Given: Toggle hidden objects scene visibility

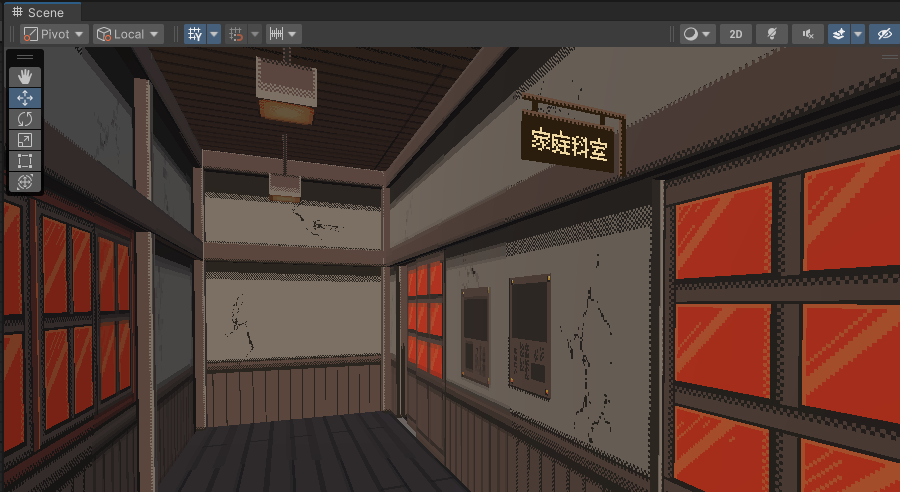Looking at the screenshot, I should [x=883, y=34].
